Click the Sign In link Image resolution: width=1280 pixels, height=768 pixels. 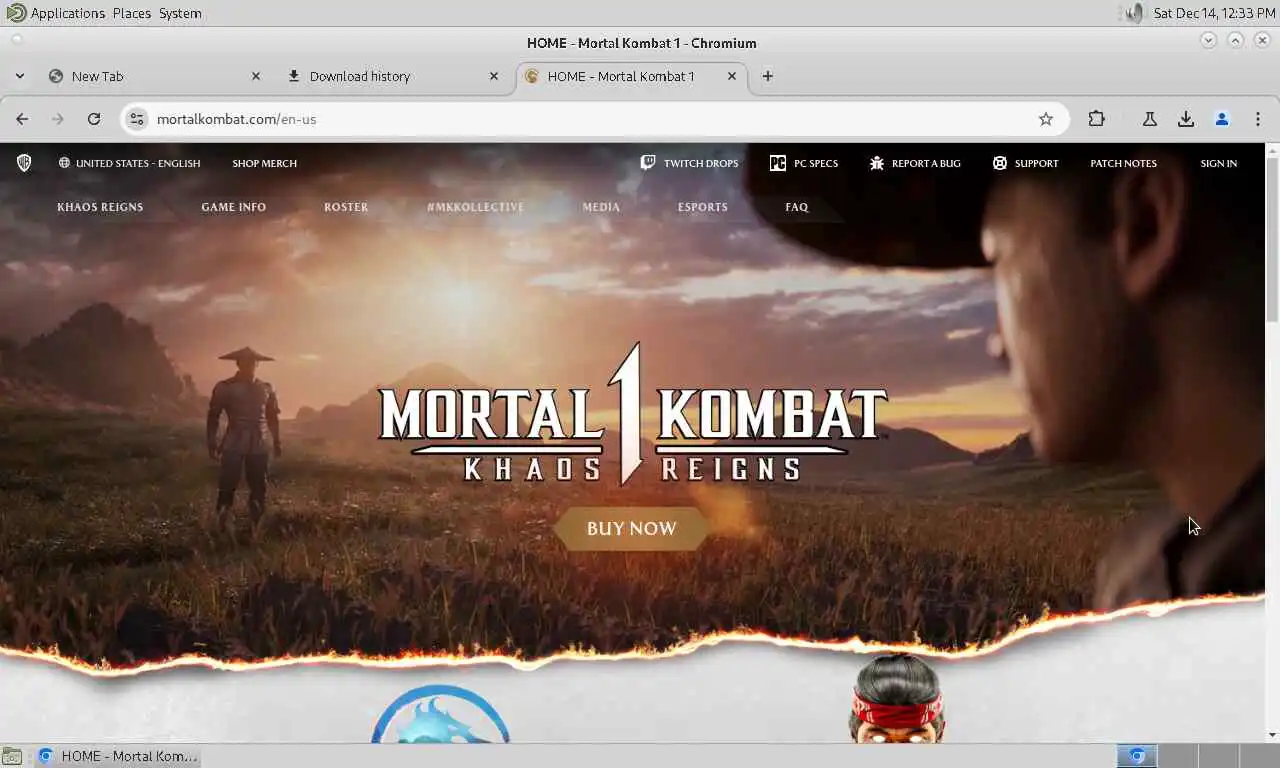click(1219, 163)
